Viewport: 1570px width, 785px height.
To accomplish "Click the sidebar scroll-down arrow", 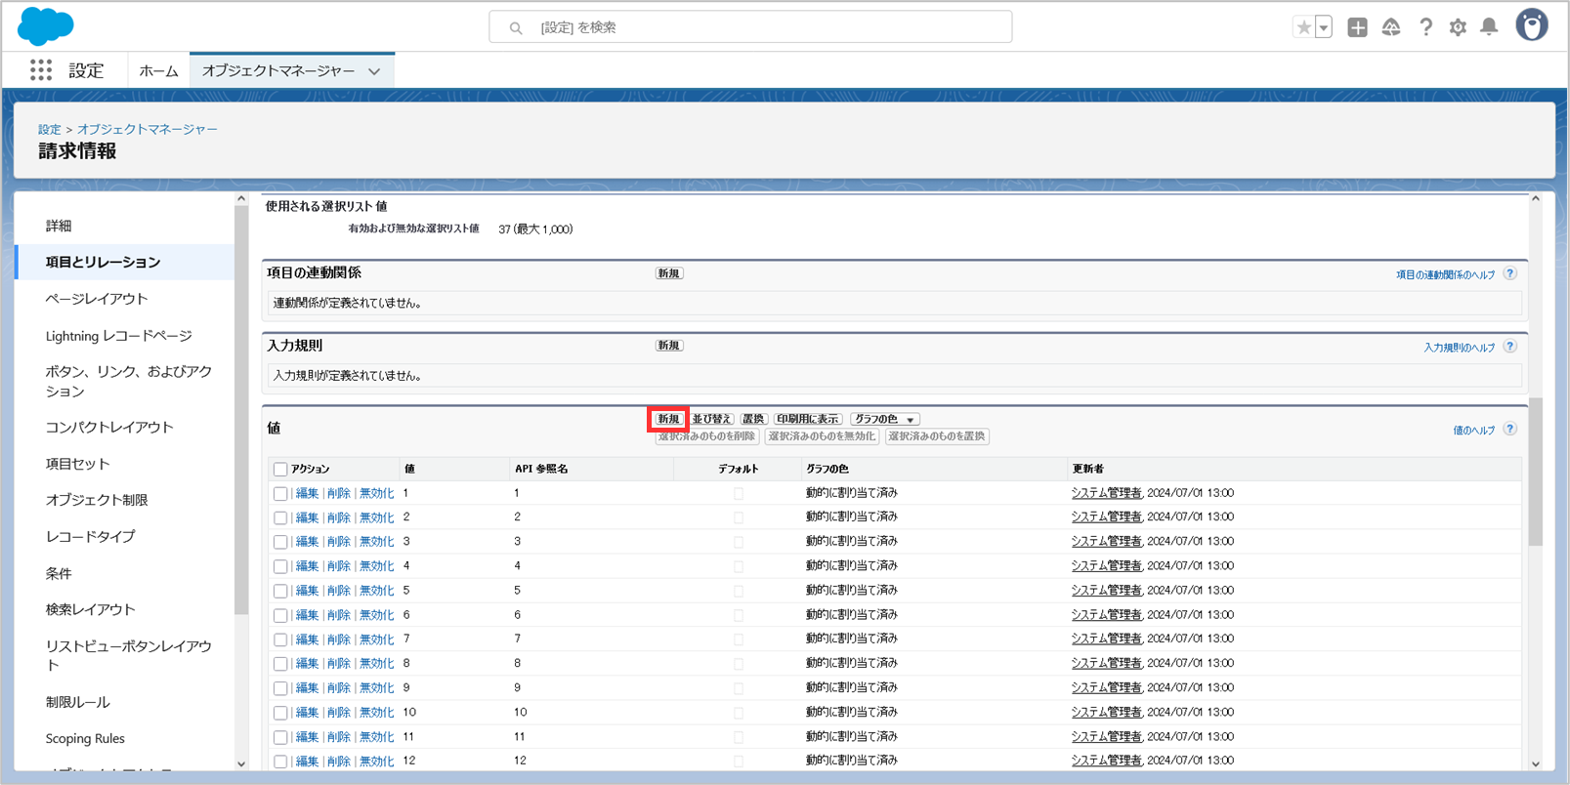I will [241, 764].
